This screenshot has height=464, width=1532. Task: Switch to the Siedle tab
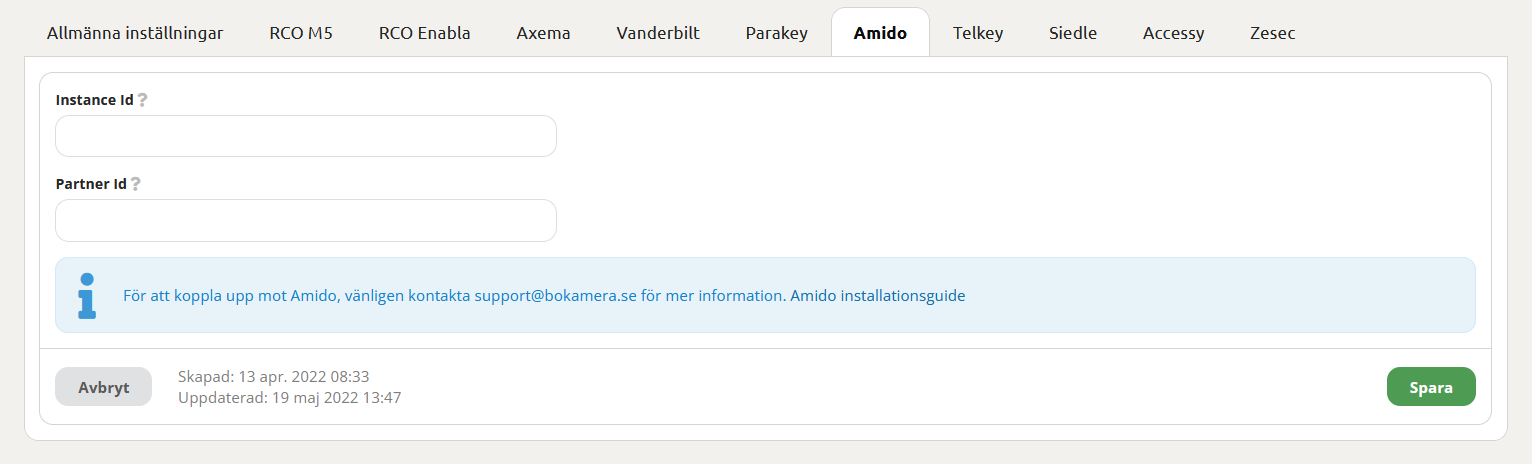1073,33
